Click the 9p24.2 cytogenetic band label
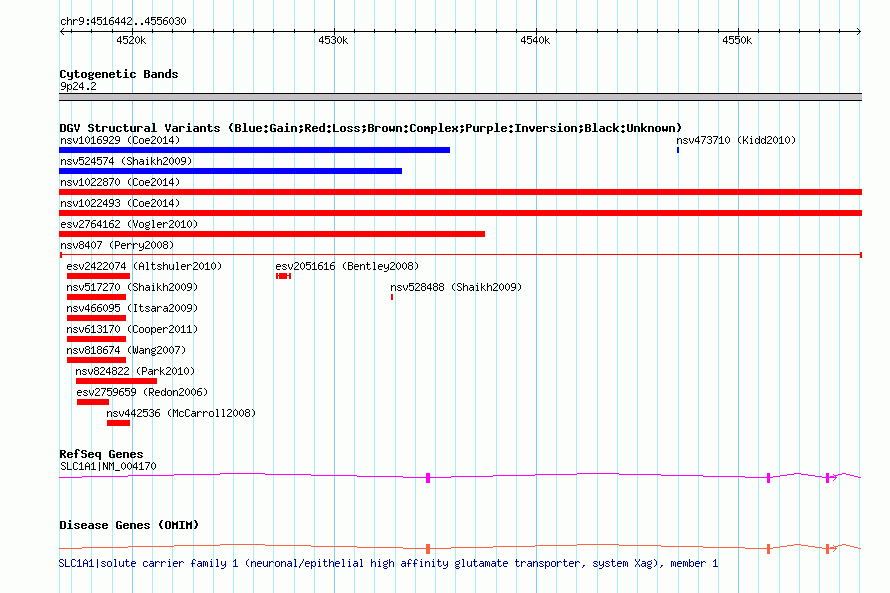Image resolution: width=890 pixels, height=593 pixels. pos(78,86)
